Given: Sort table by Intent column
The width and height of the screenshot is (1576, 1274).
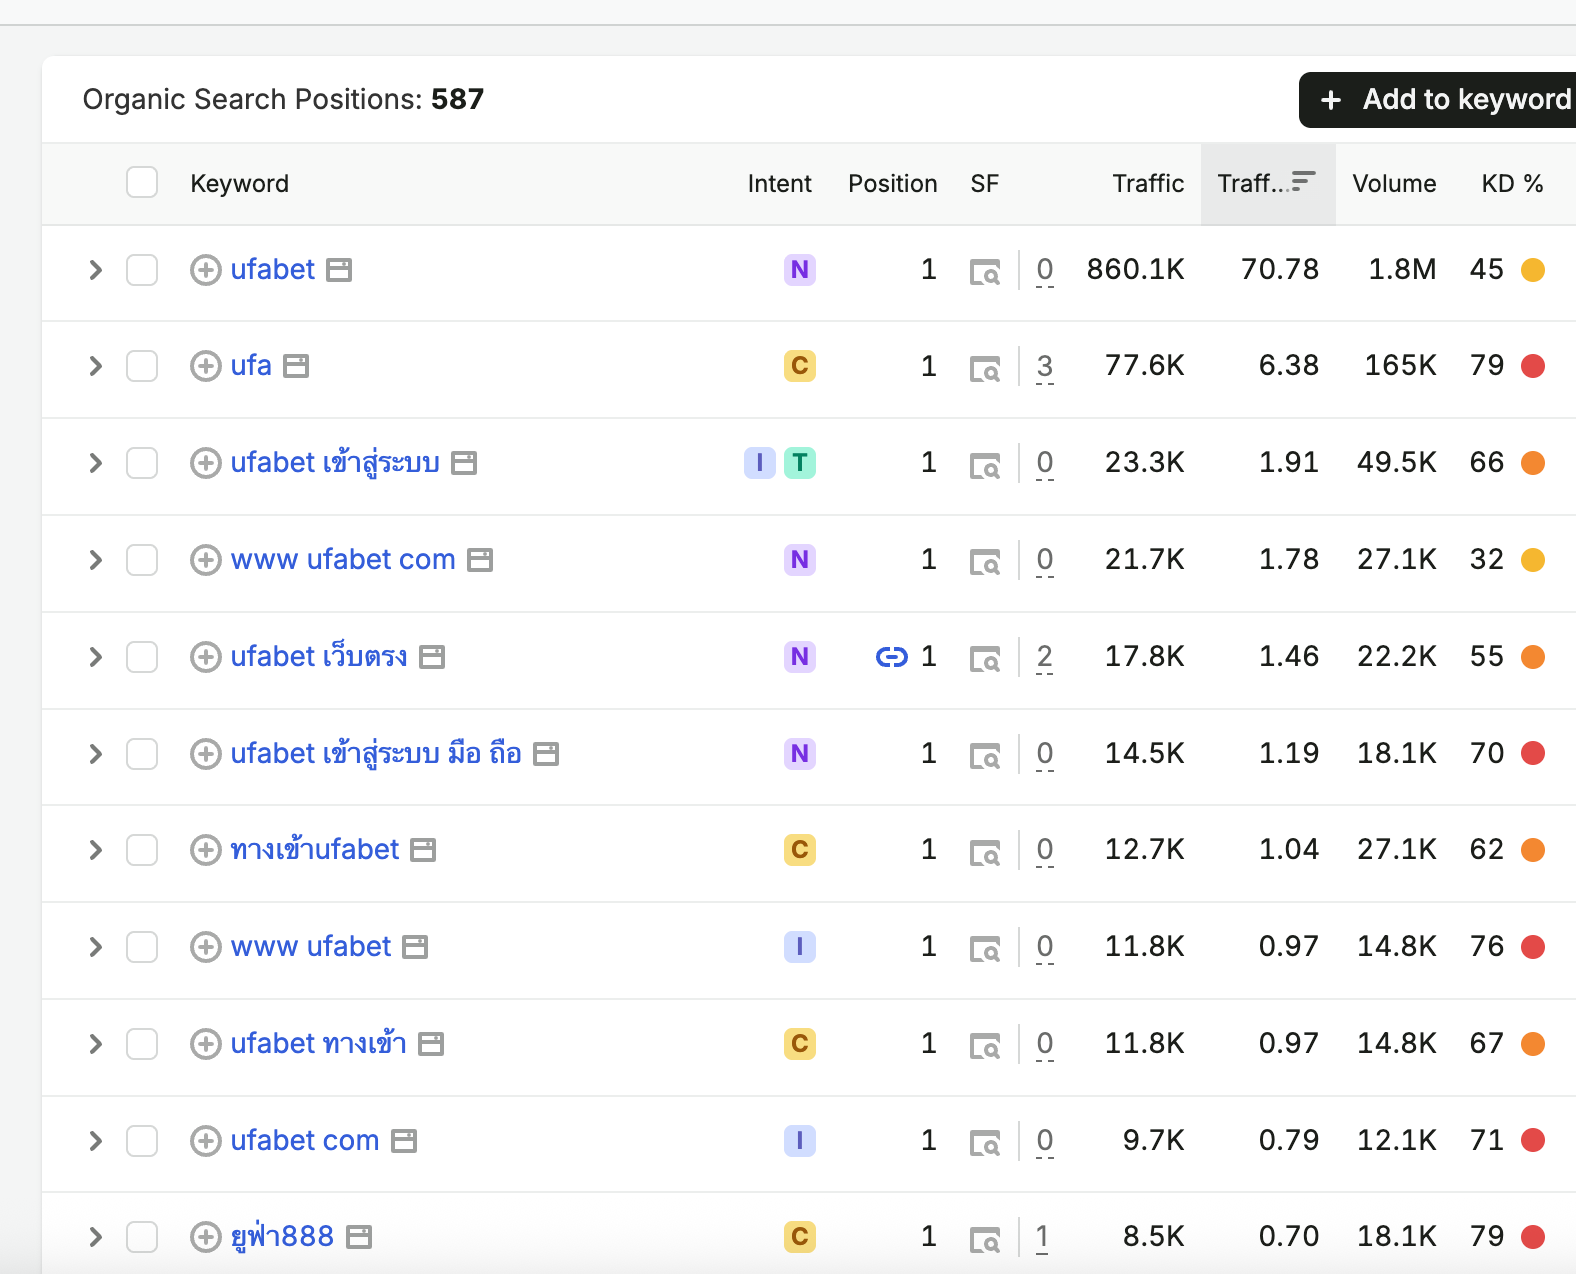Looking at the screenshot, I should click(780, 184).
